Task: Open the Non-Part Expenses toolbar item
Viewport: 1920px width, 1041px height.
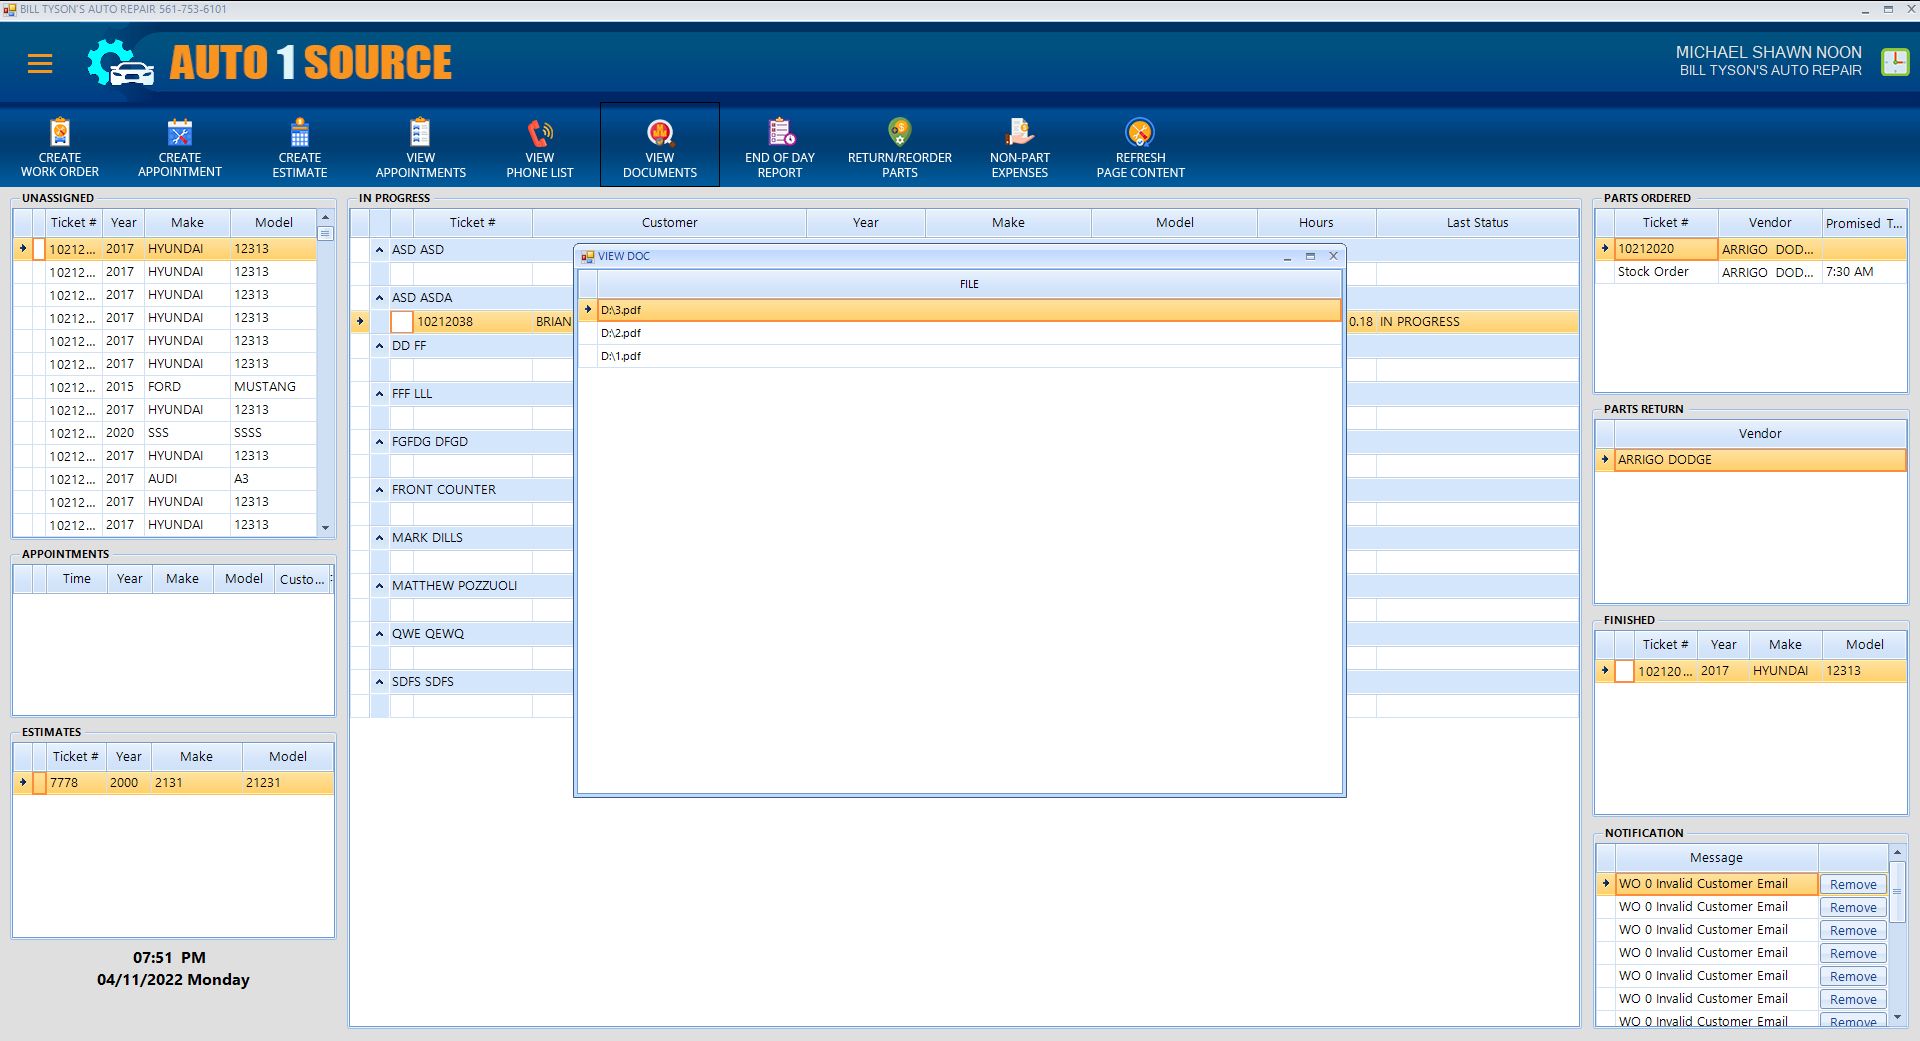Action: (1019, 133)
